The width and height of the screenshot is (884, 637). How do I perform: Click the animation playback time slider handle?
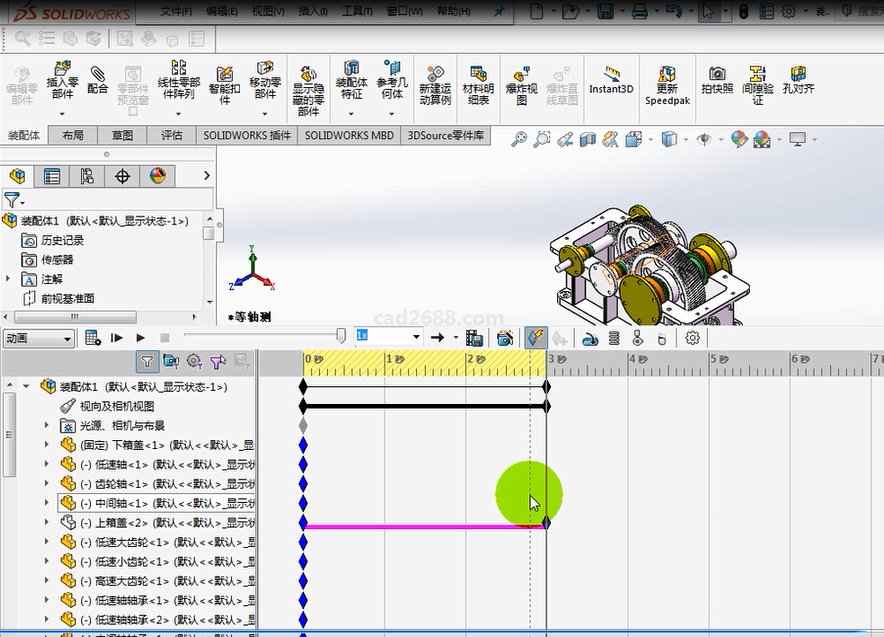pos(341,336)
